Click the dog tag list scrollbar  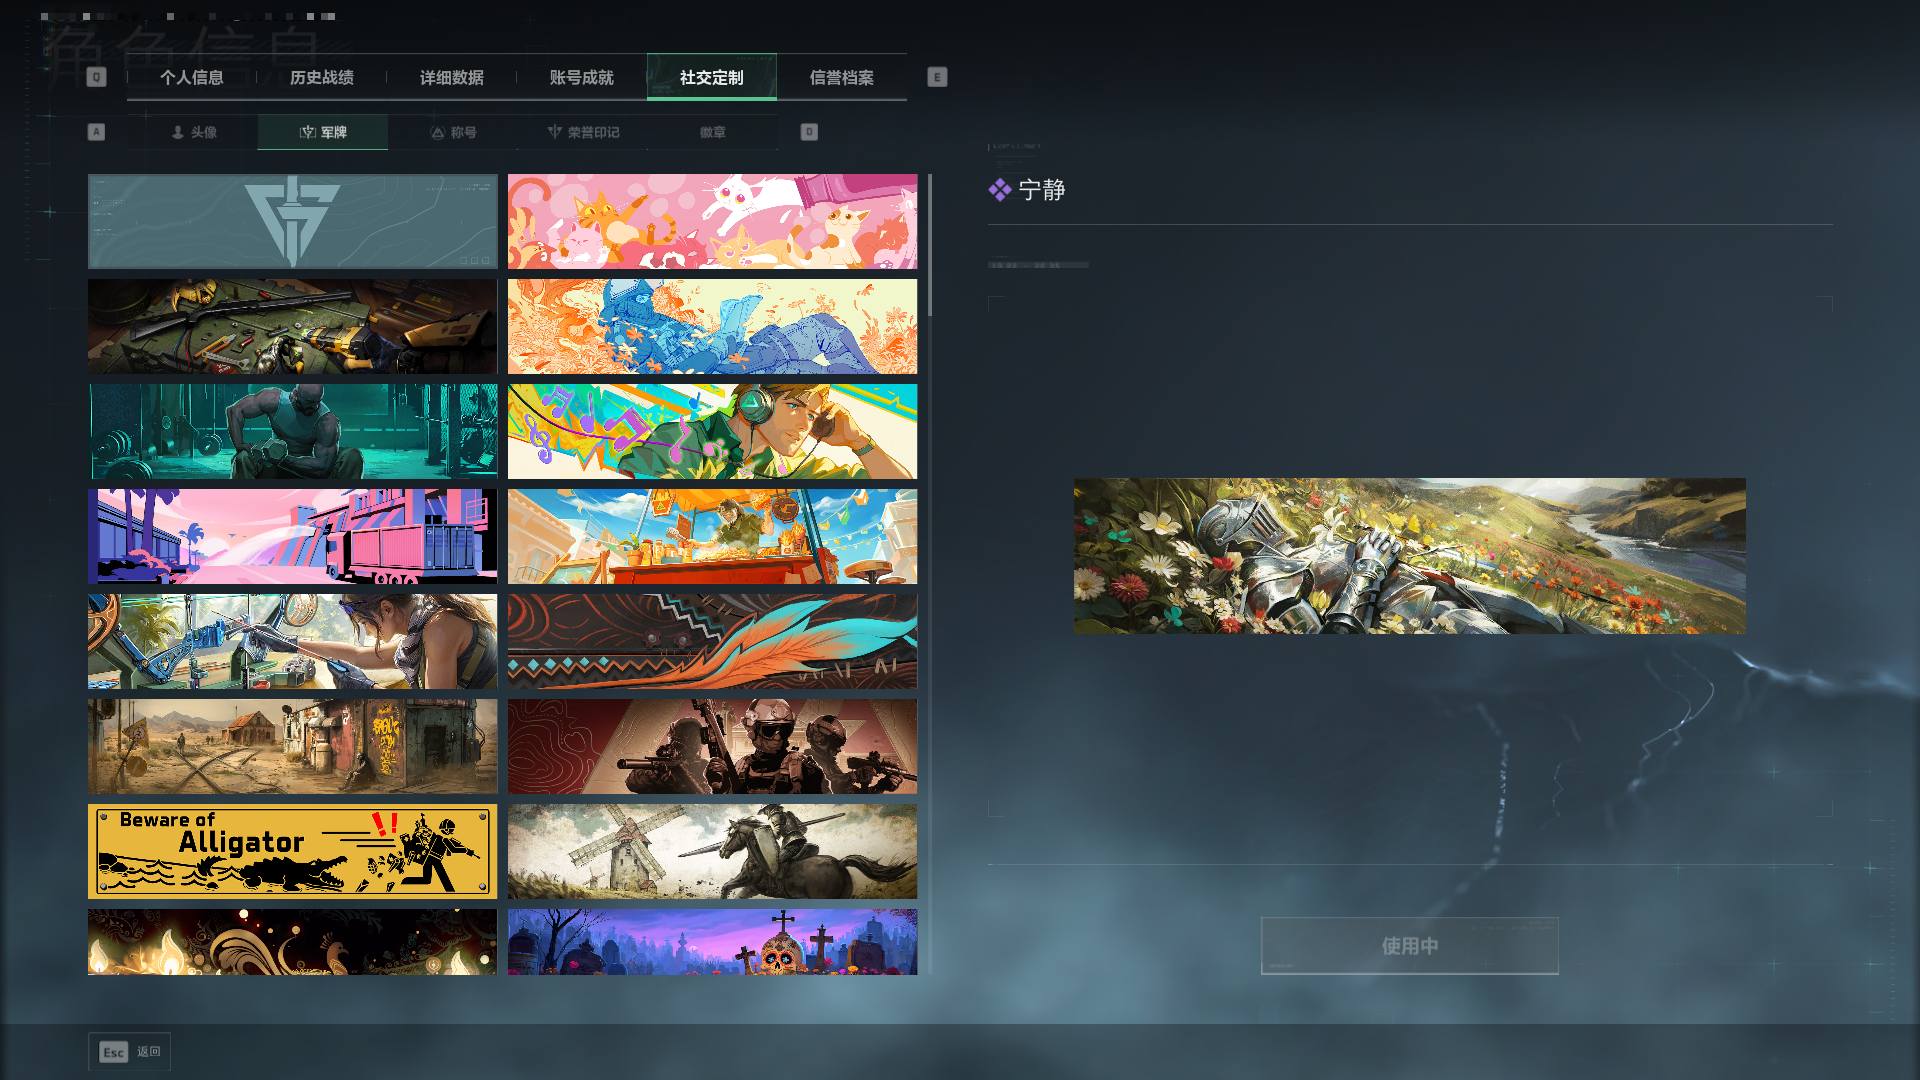point(930,245)
